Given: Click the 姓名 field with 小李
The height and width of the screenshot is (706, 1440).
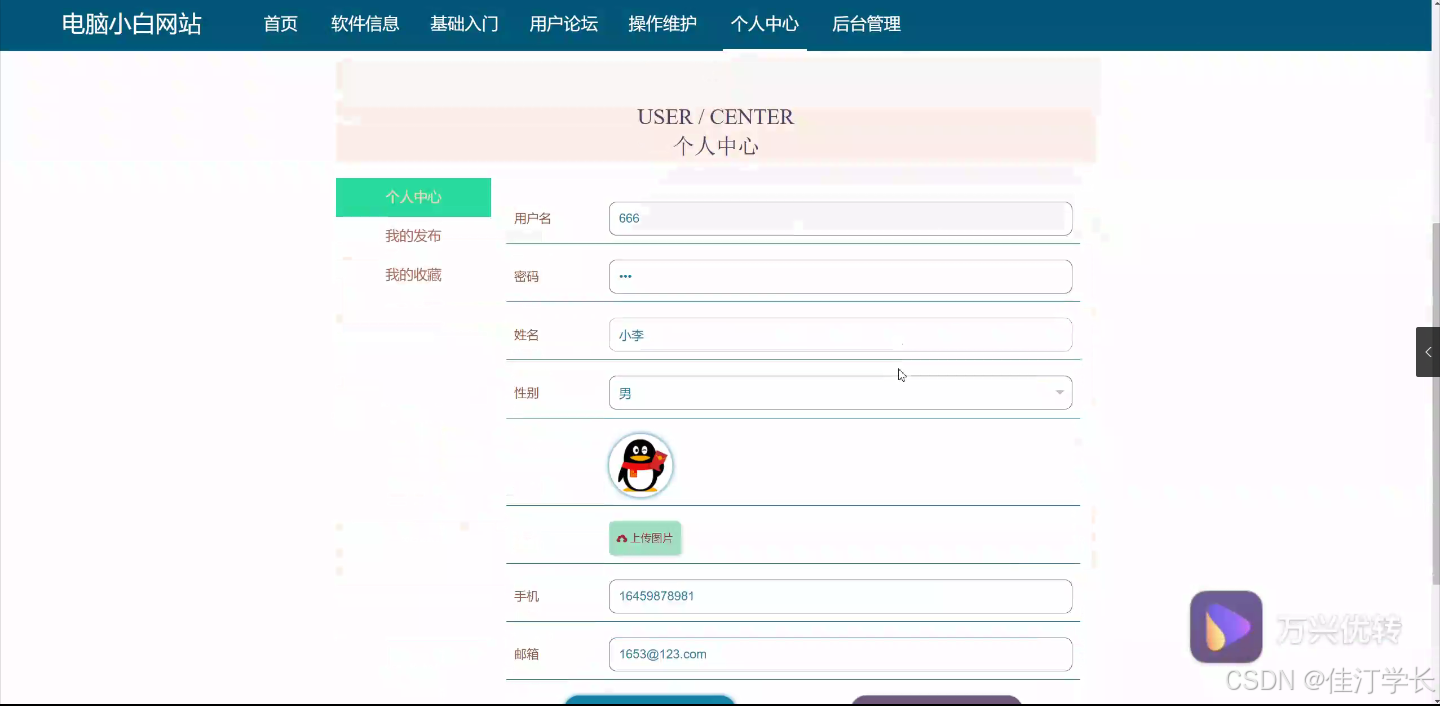Looking at the screenshot, I should point(840,335).
